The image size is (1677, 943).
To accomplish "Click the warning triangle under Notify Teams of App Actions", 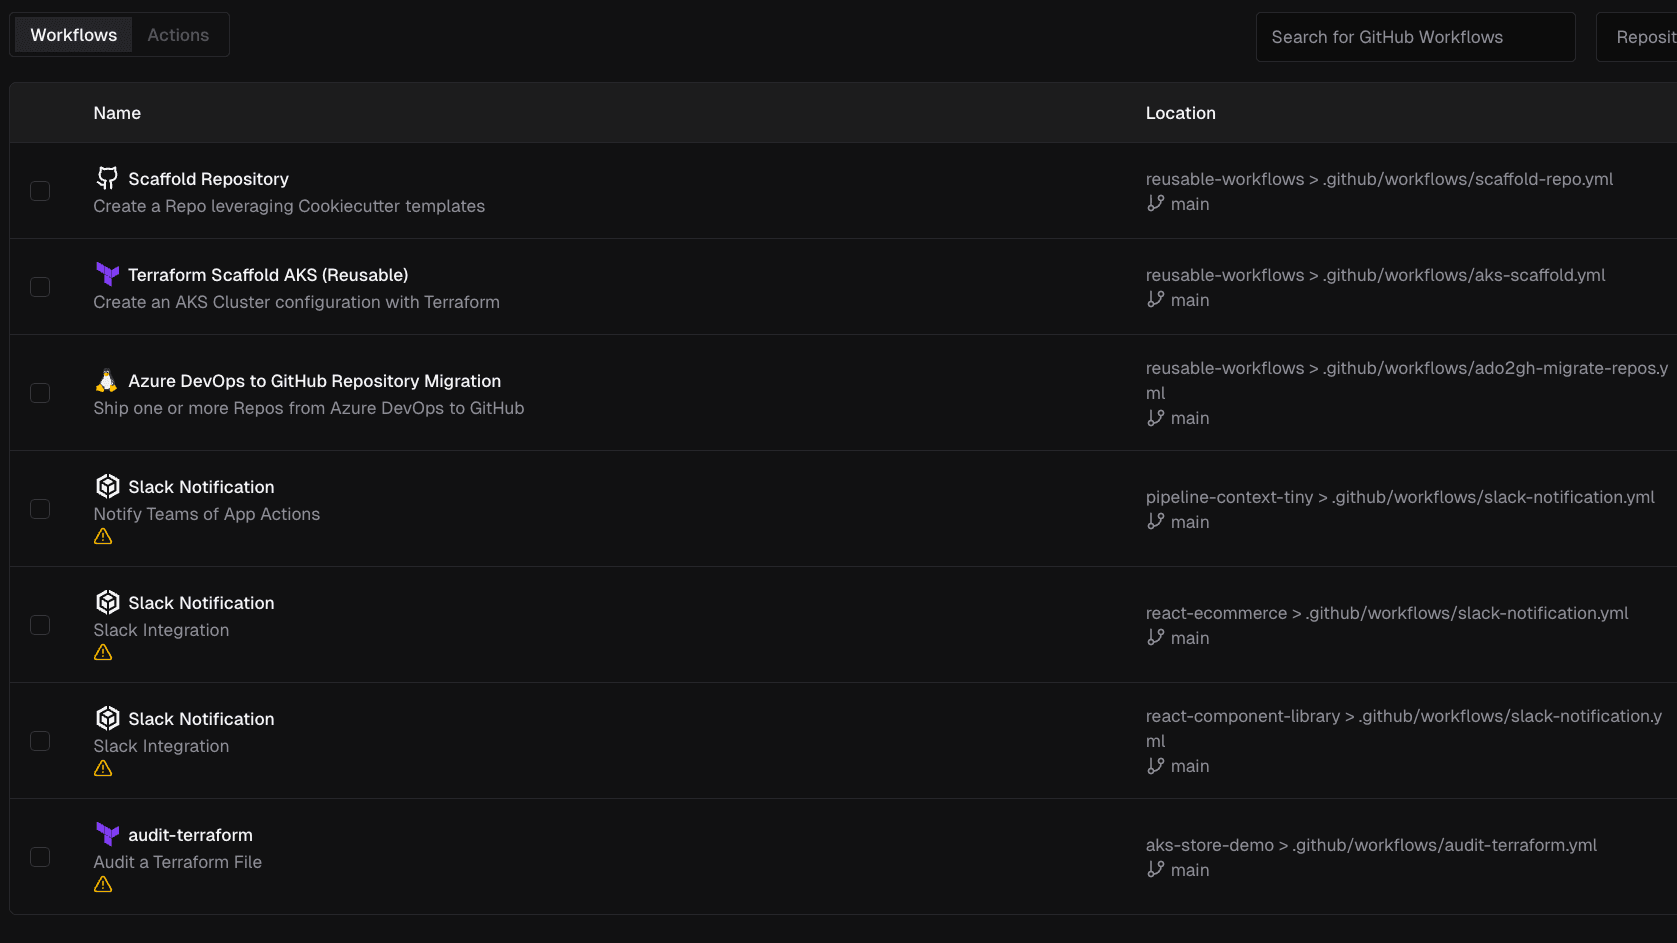I will pos(103,536).
